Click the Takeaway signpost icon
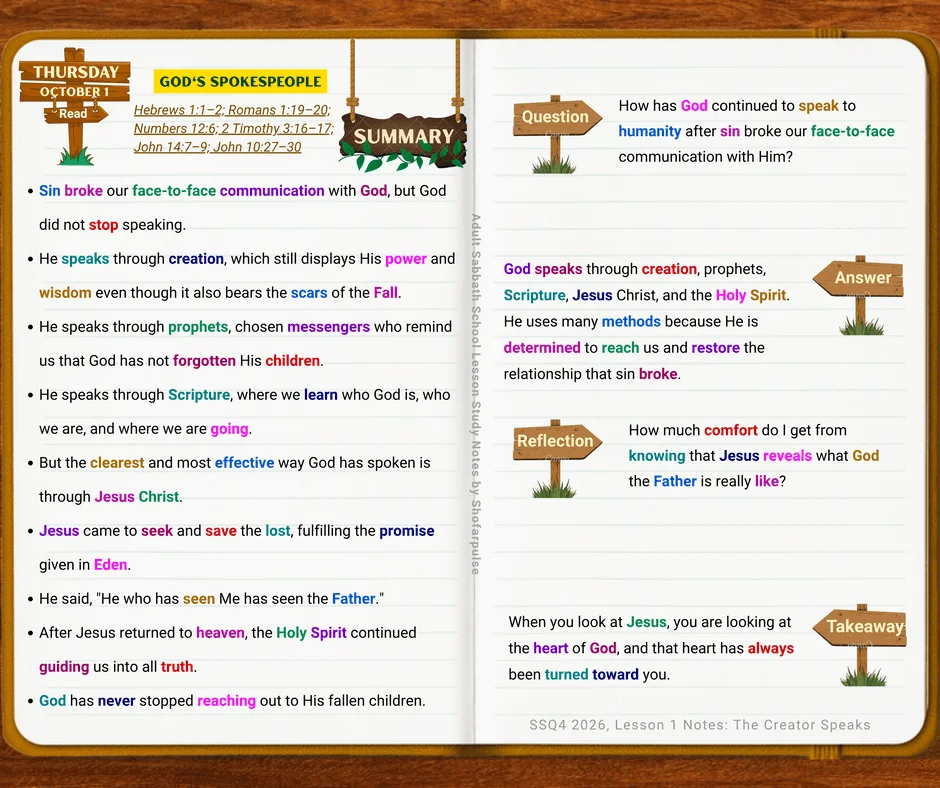Viewport: 940px width, 788px height. (x=860, y=645)
